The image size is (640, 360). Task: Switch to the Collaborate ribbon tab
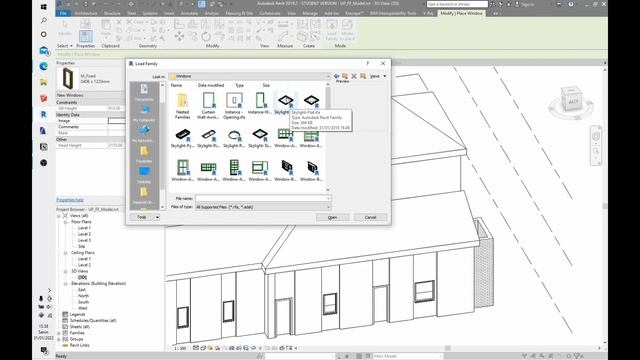coord(269,13)
